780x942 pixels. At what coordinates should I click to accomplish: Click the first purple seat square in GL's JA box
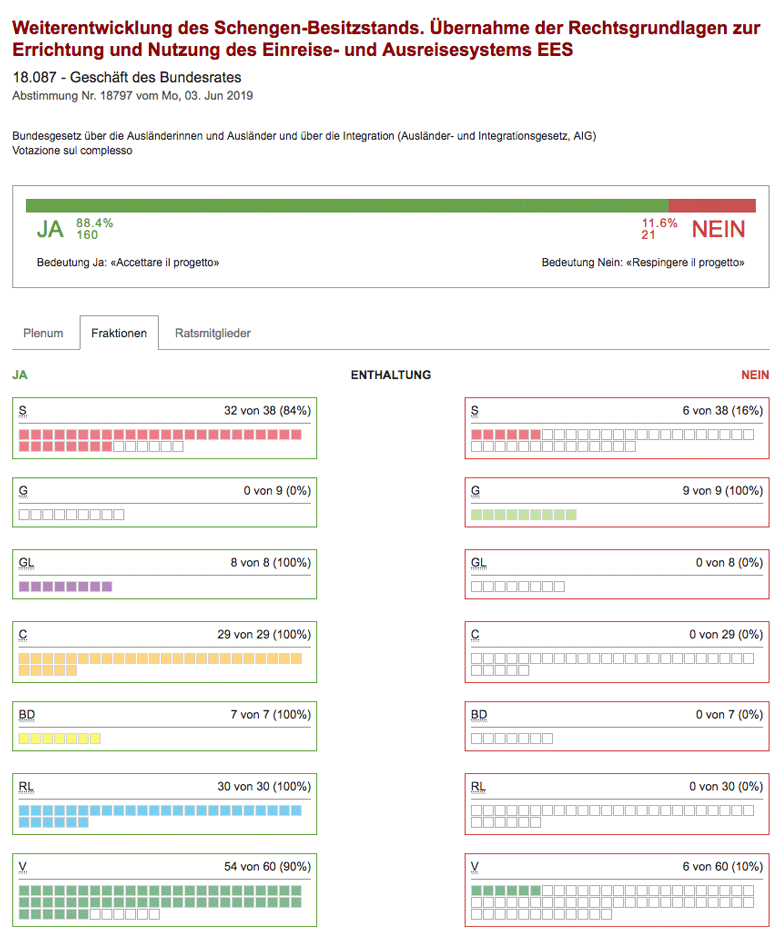coord(24,587)
